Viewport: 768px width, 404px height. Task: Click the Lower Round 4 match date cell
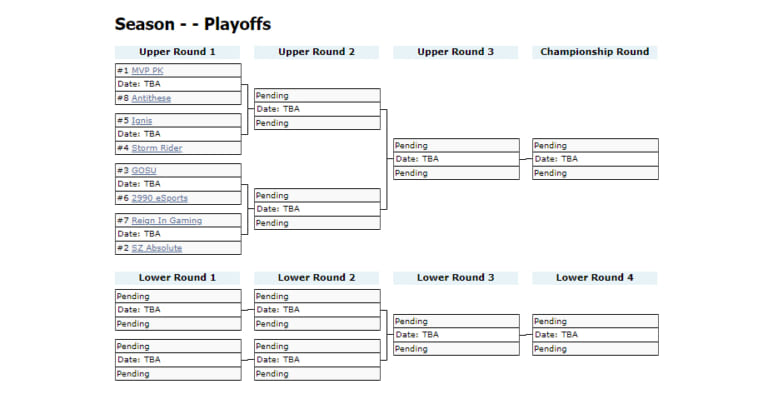pyautogui.click(x=595, y=334)
